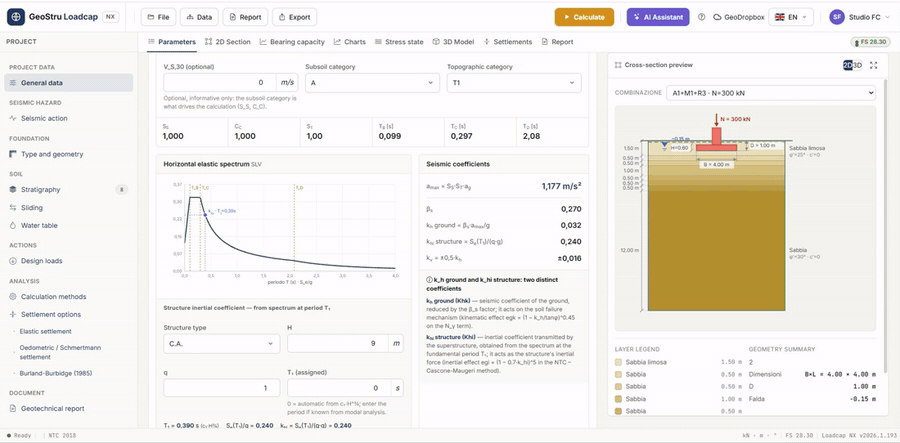Screen dimensions: 900x443
Task: Switch preview to 3D view
Action: pos(858,65)
